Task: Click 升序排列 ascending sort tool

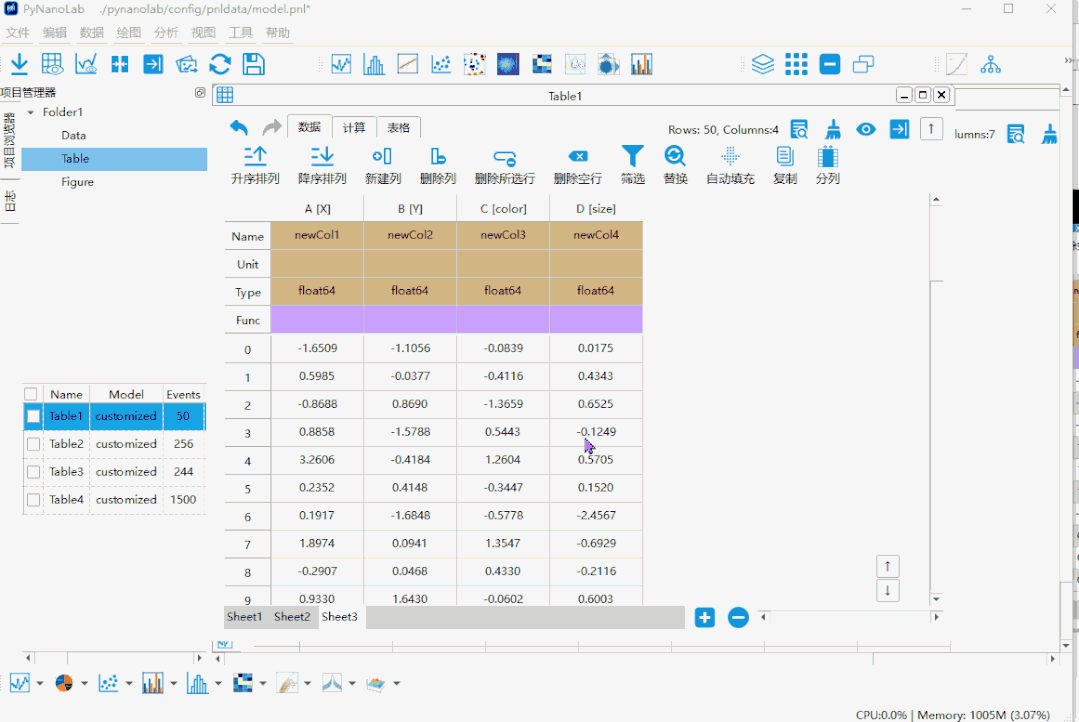Action: coord(255,165)
